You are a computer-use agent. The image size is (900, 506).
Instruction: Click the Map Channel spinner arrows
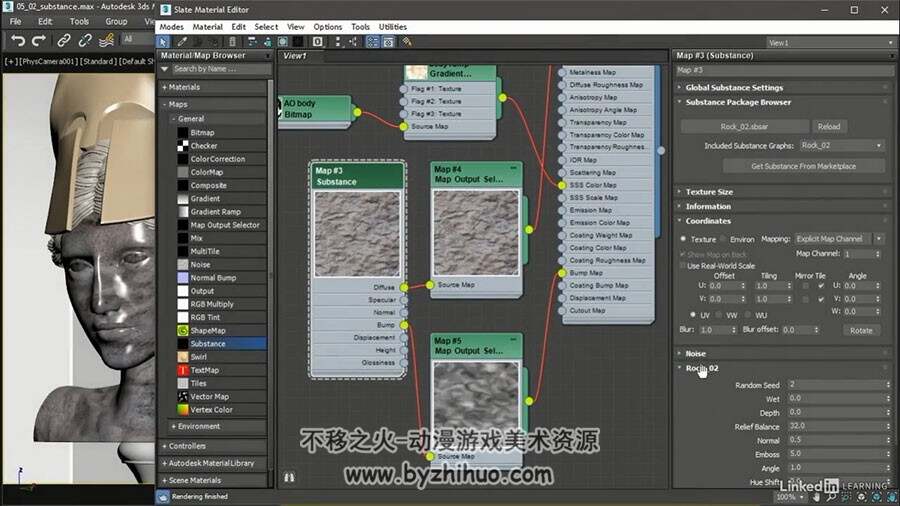pos(877,254)
